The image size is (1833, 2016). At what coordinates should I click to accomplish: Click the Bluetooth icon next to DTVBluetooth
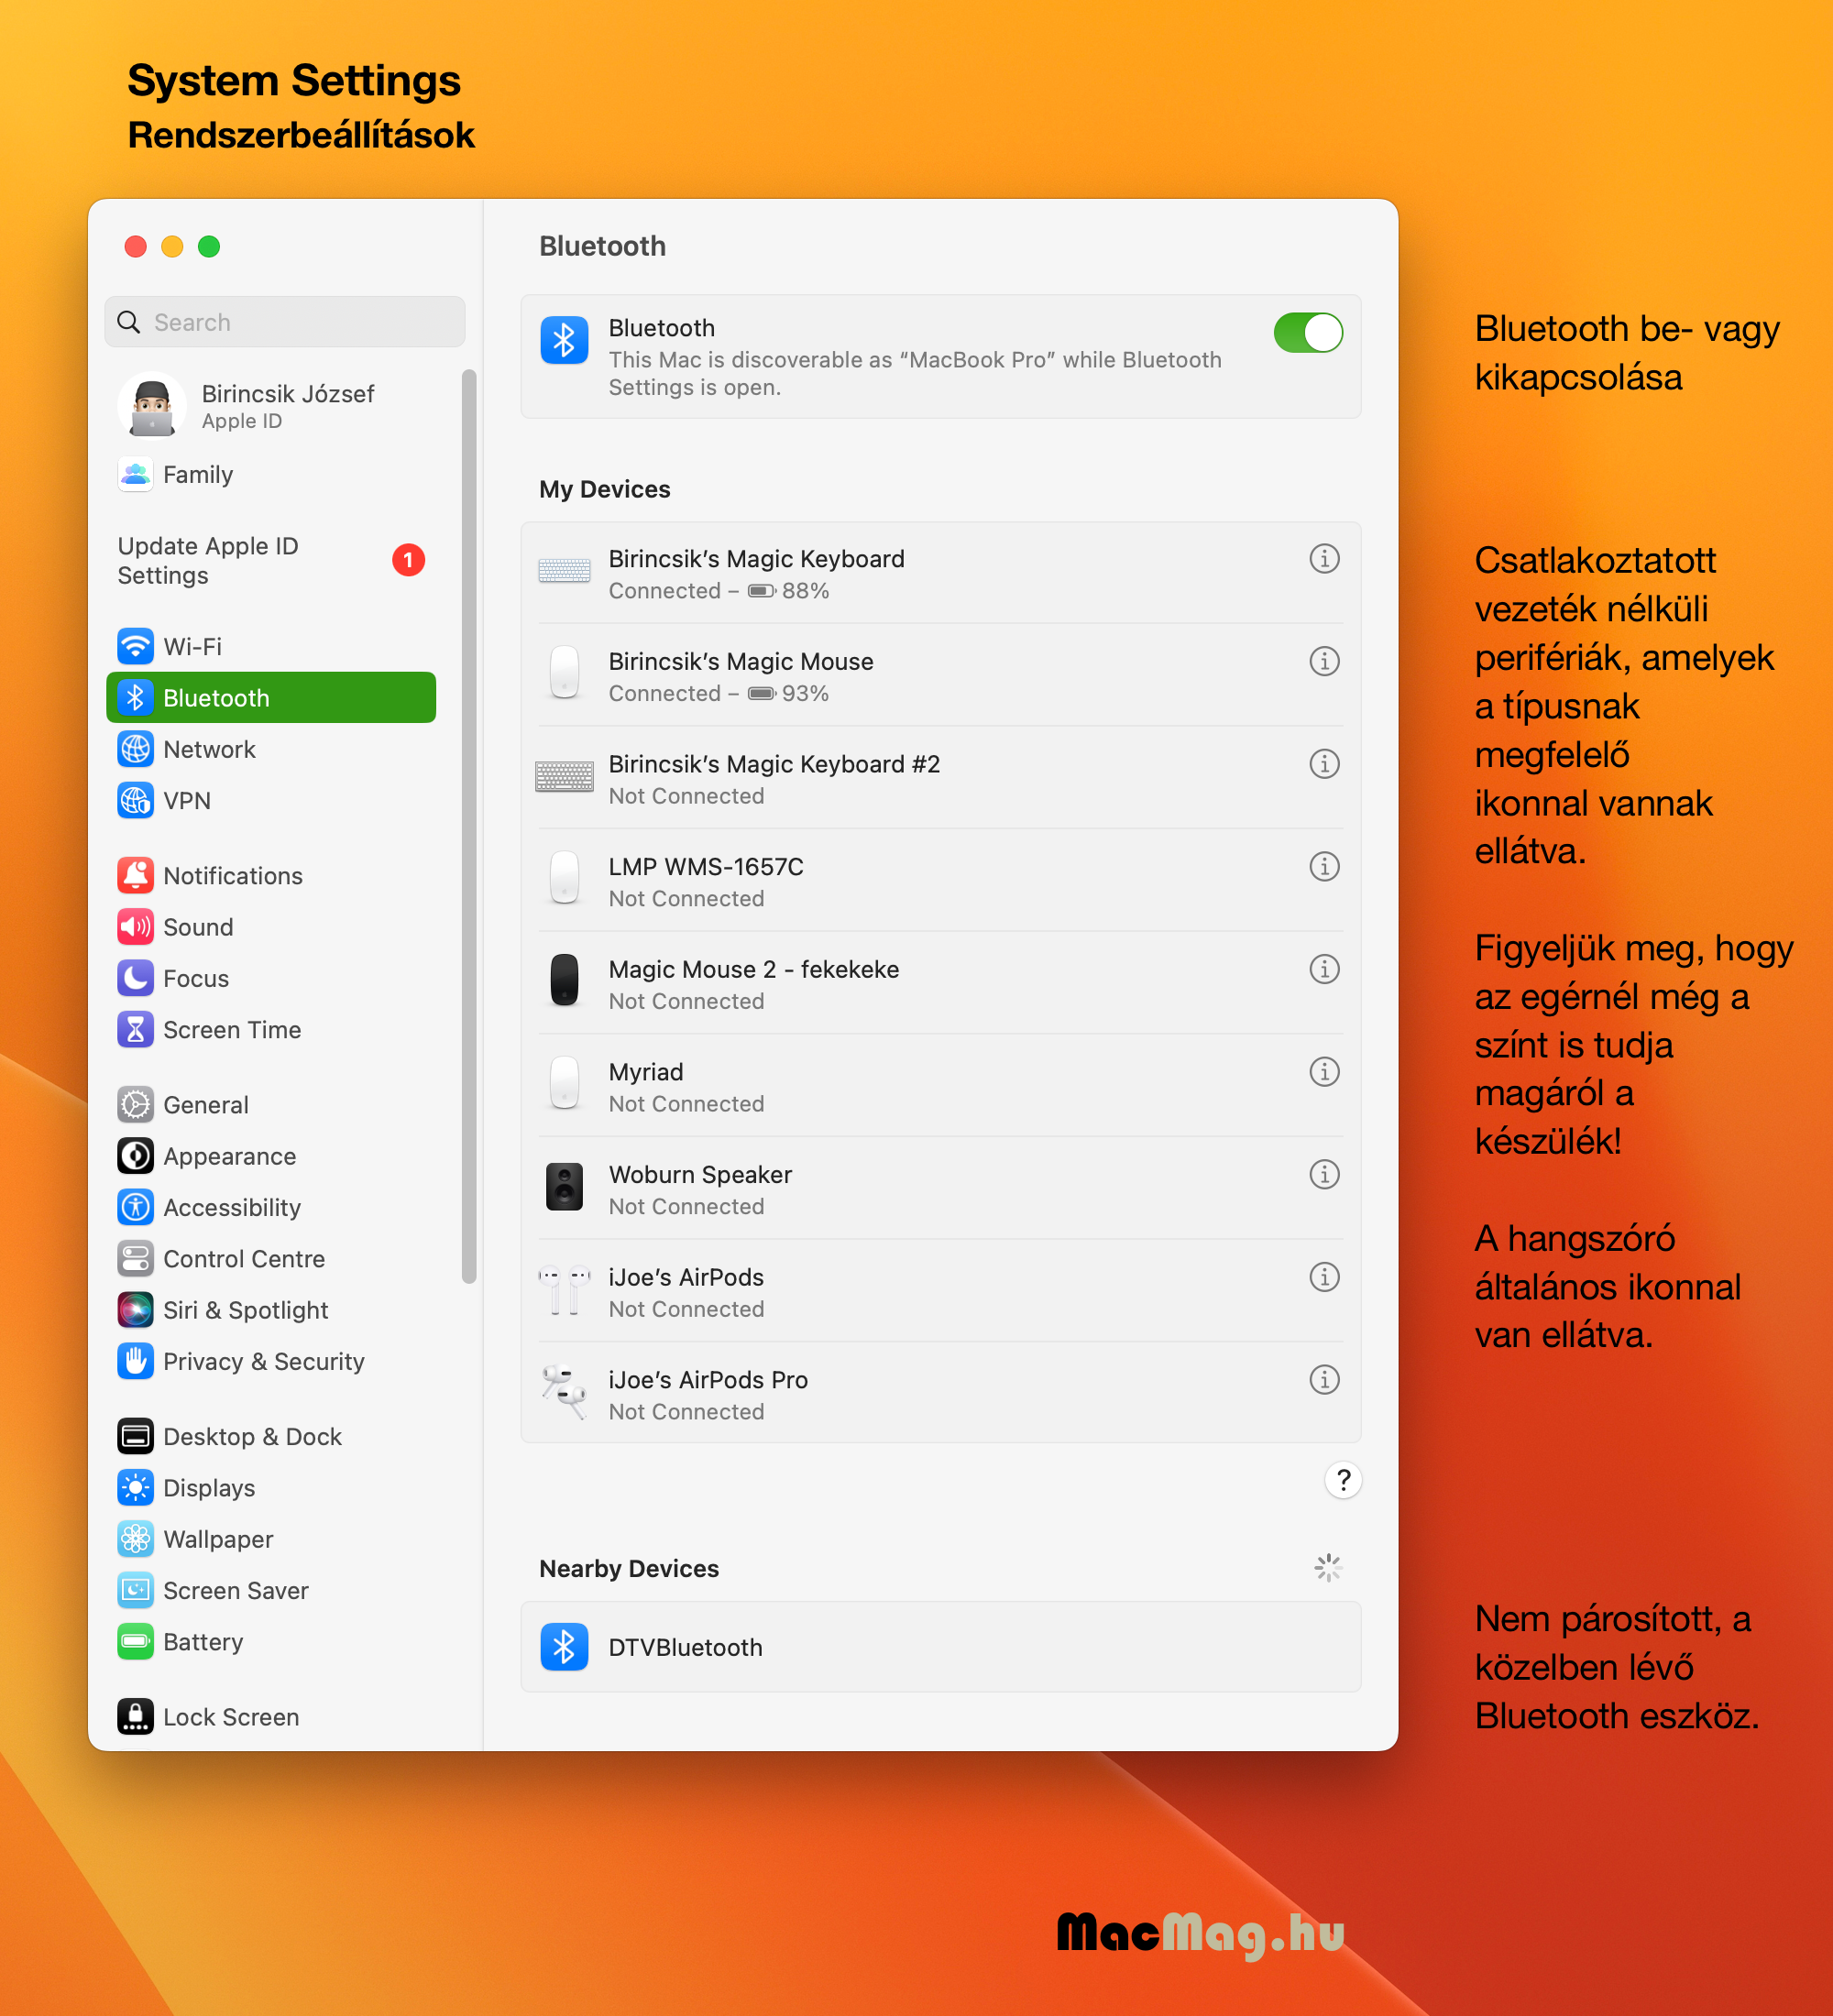click(564, 1647)
